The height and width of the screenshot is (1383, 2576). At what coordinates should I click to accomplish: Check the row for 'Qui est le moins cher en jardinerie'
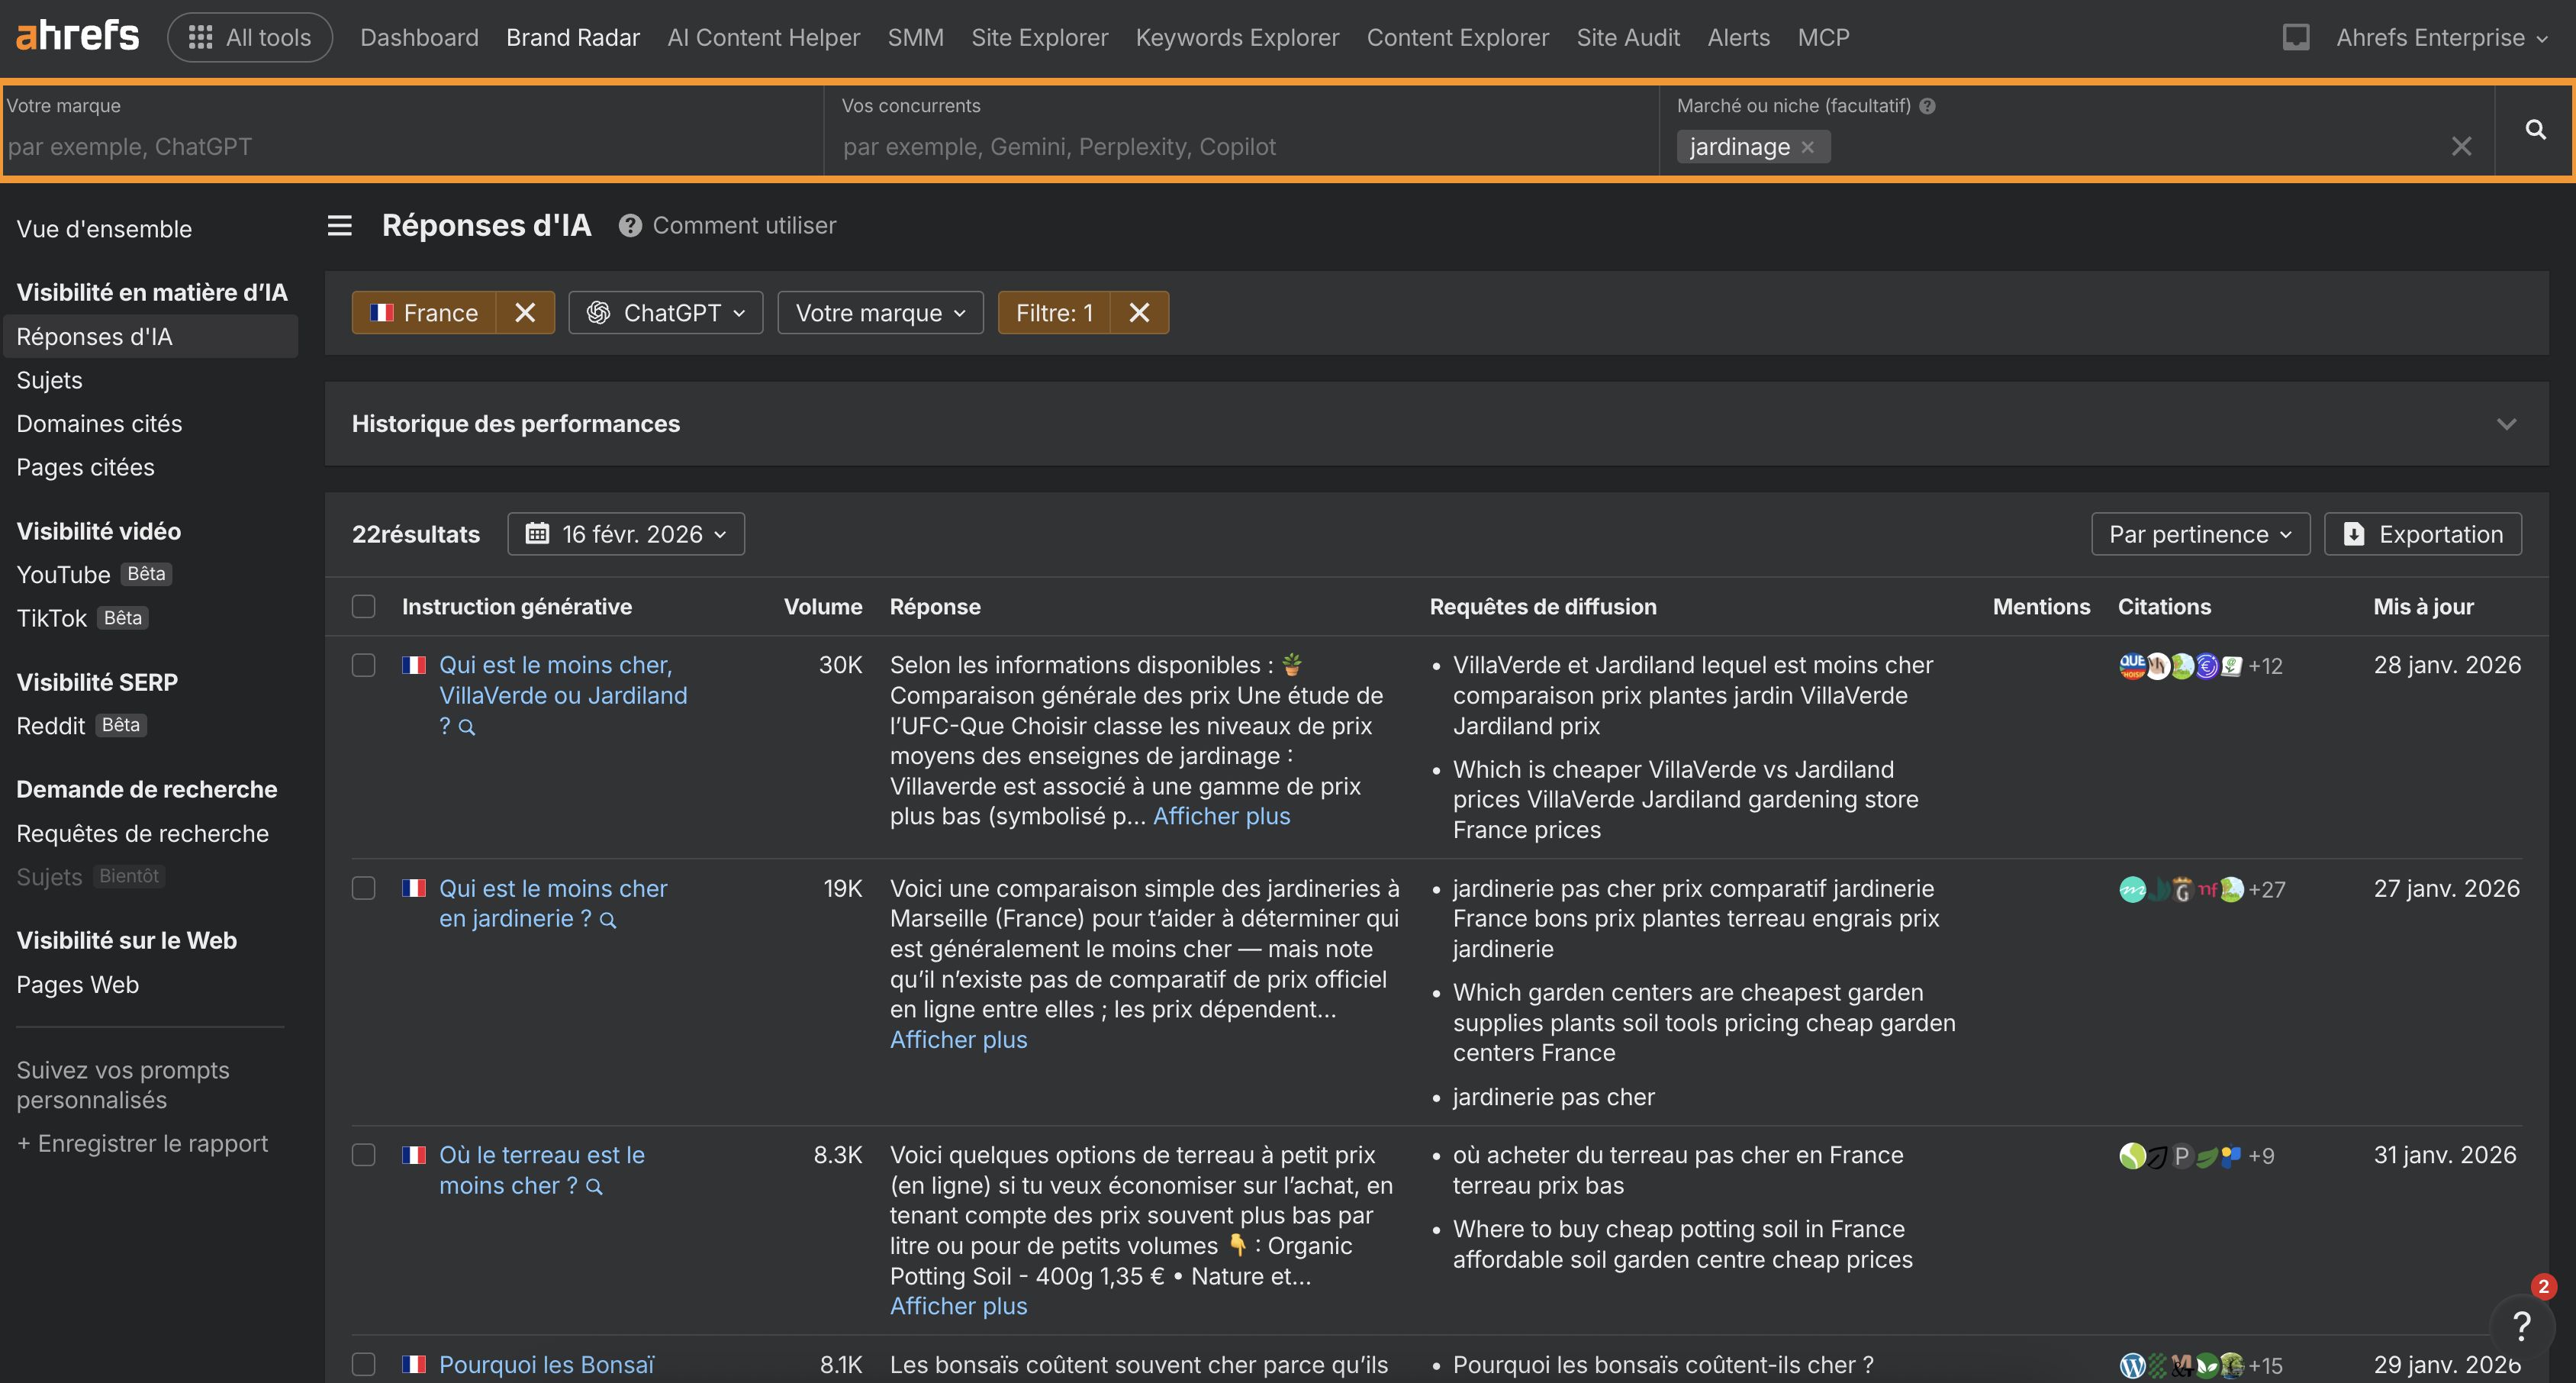[363, 888]
